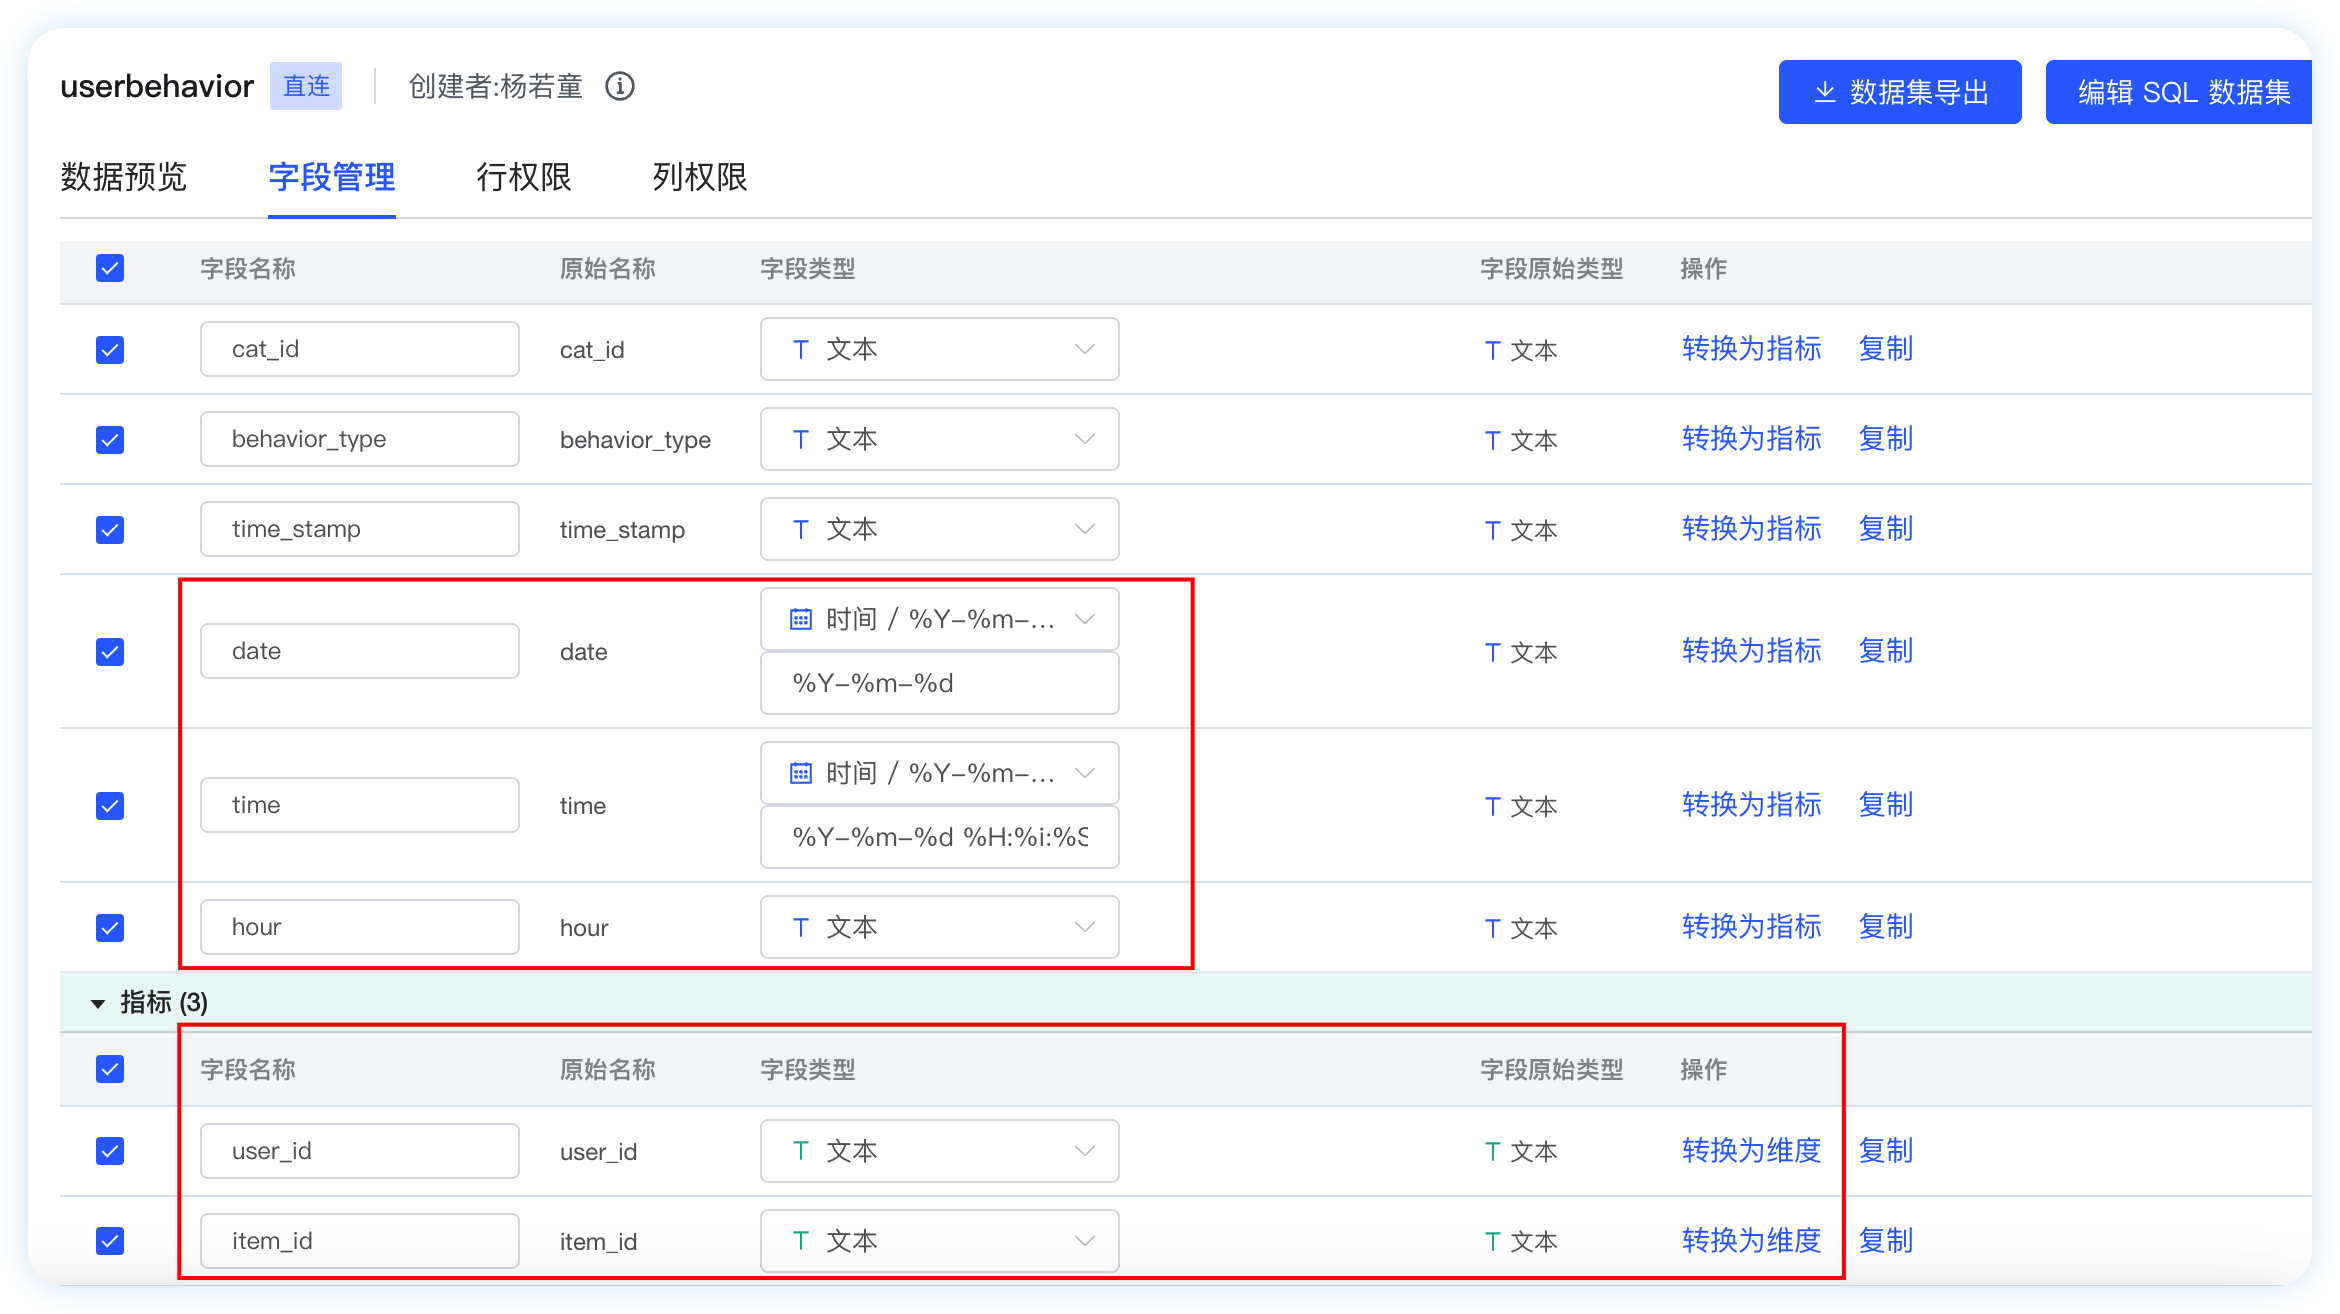Click the calendar icon in time field type
Viewport: 2340px width, 1314px height.
click(801, 773)
